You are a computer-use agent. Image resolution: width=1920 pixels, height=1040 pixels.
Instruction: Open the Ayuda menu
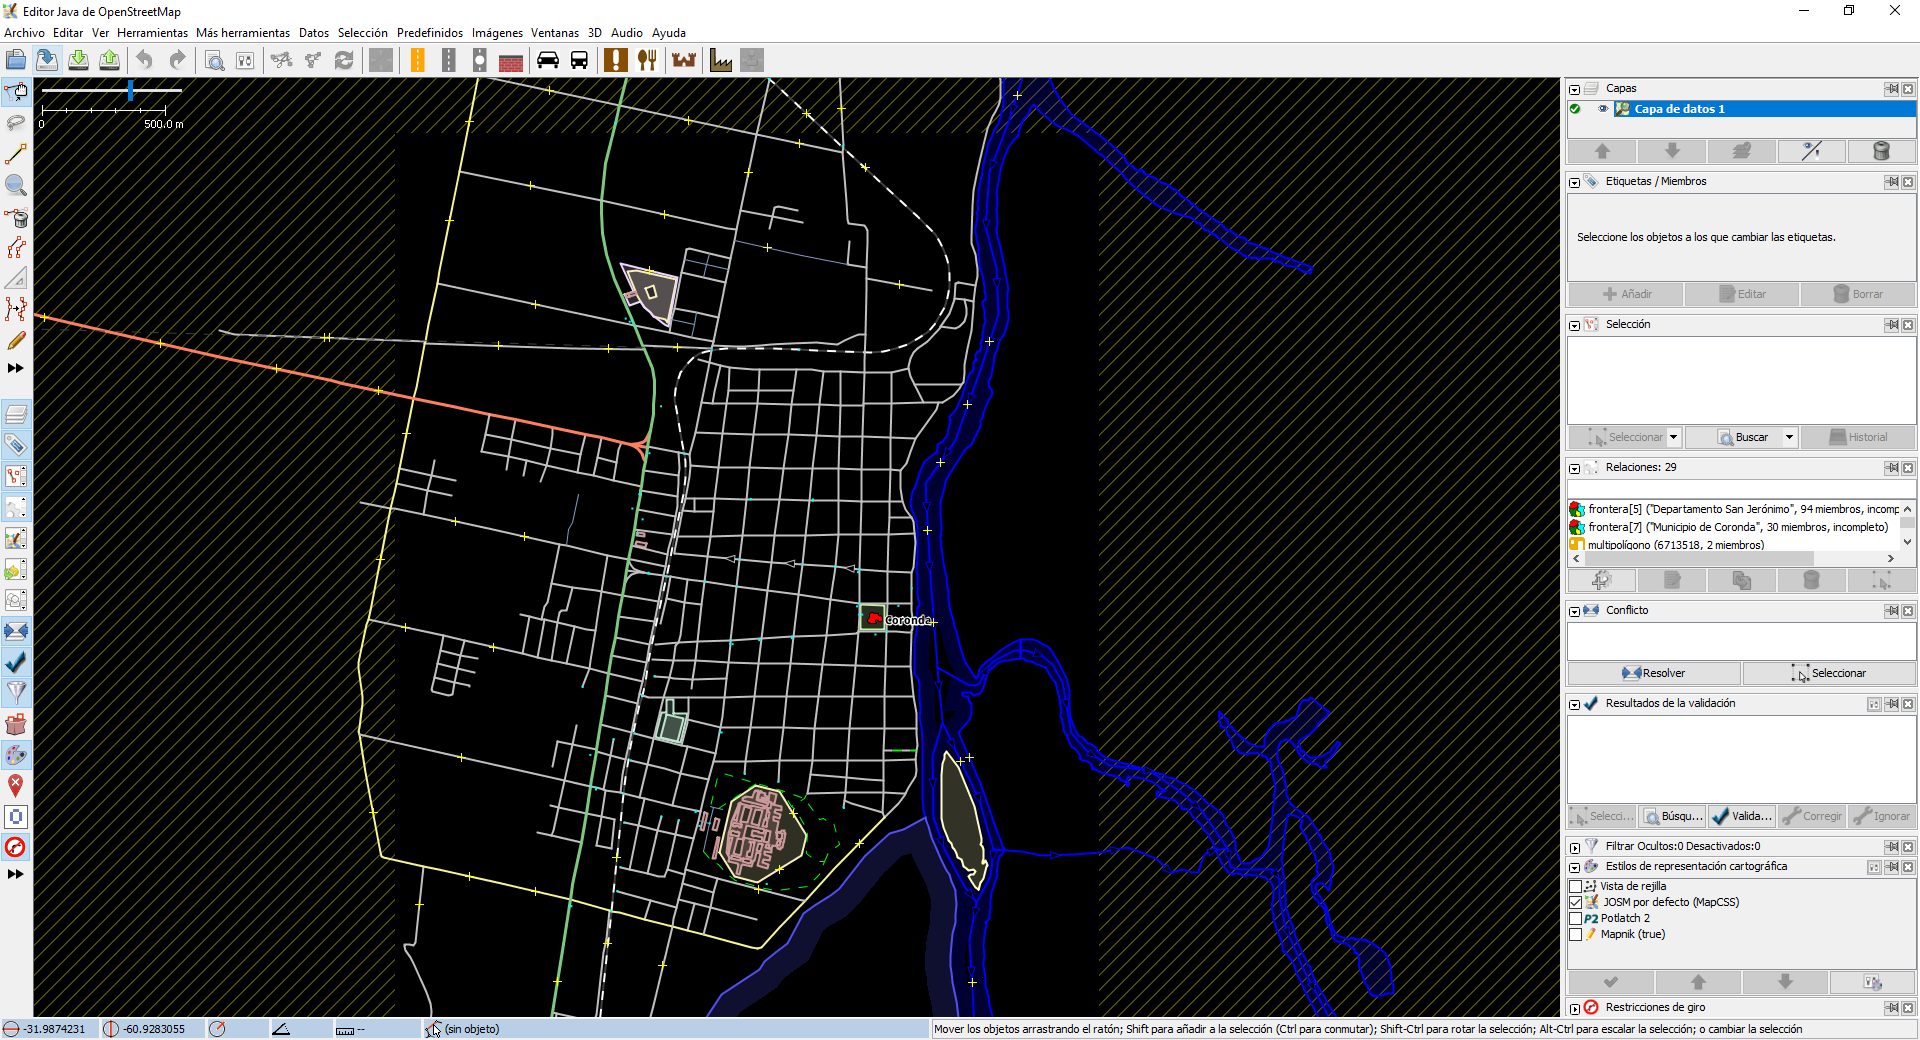click(x=669, y=33)
